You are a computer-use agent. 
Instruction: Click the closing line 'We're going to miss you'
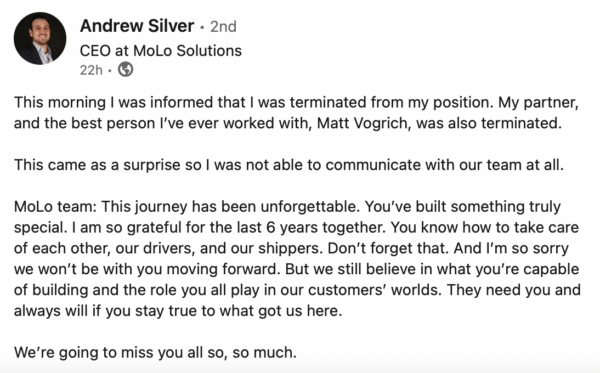click(x=155, y=352)
